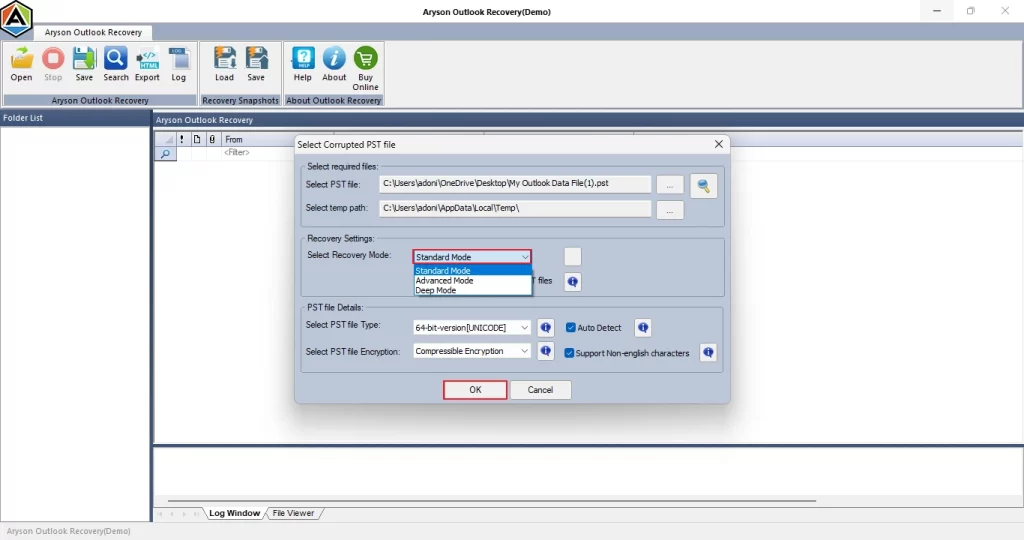Switch to the File Viewer tab

coord(293,513)
